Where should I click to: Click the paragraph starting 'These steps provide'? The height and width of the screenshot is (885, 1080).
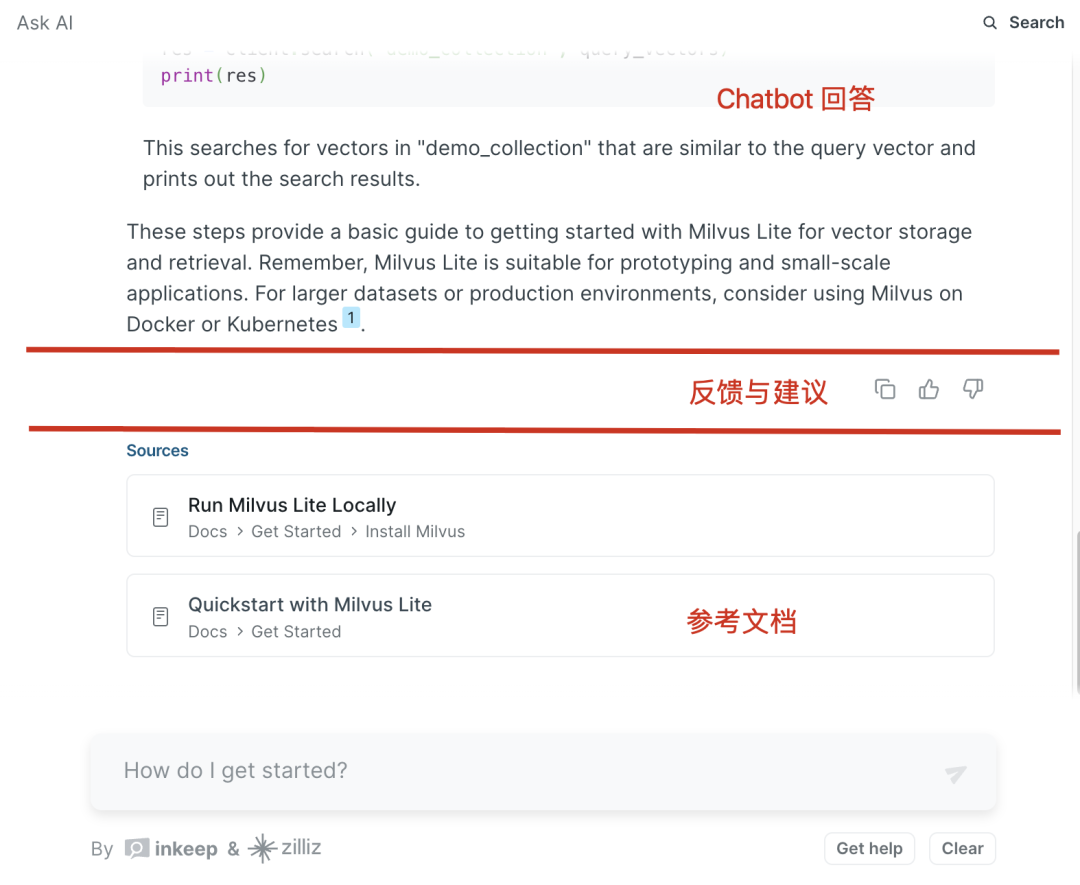(x=549, y=278)
